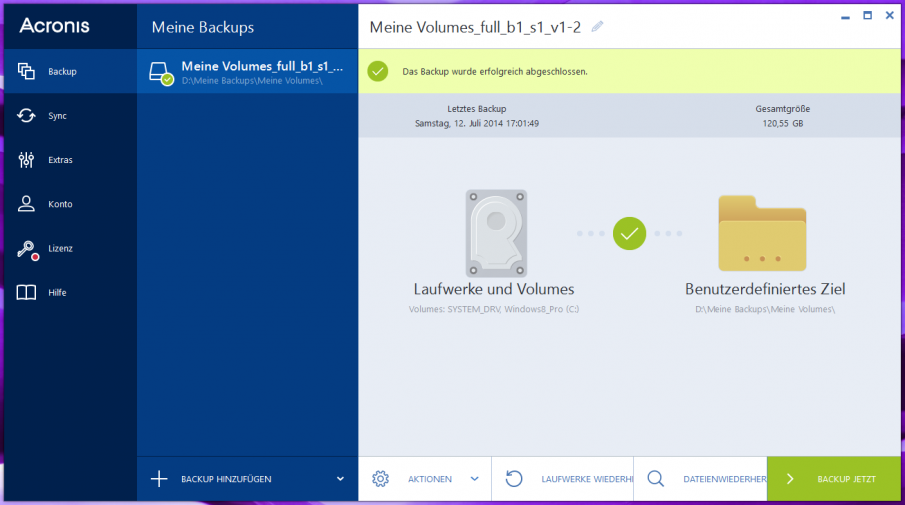This screenshot has height=505, width=905.
Task: Expand the Aktionen dropdown chevron
Action: 474,479
